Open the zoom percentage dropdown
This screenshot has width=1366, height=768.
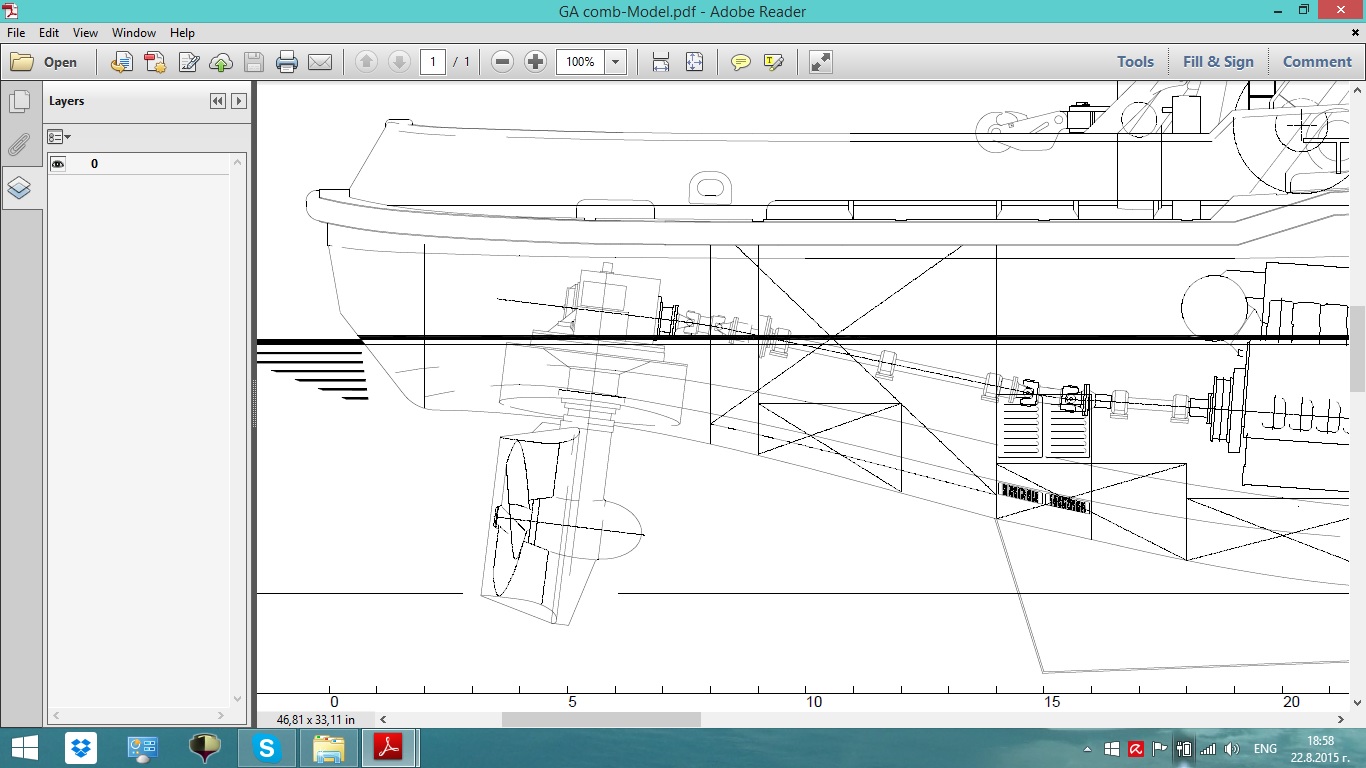tap(616, 62)
